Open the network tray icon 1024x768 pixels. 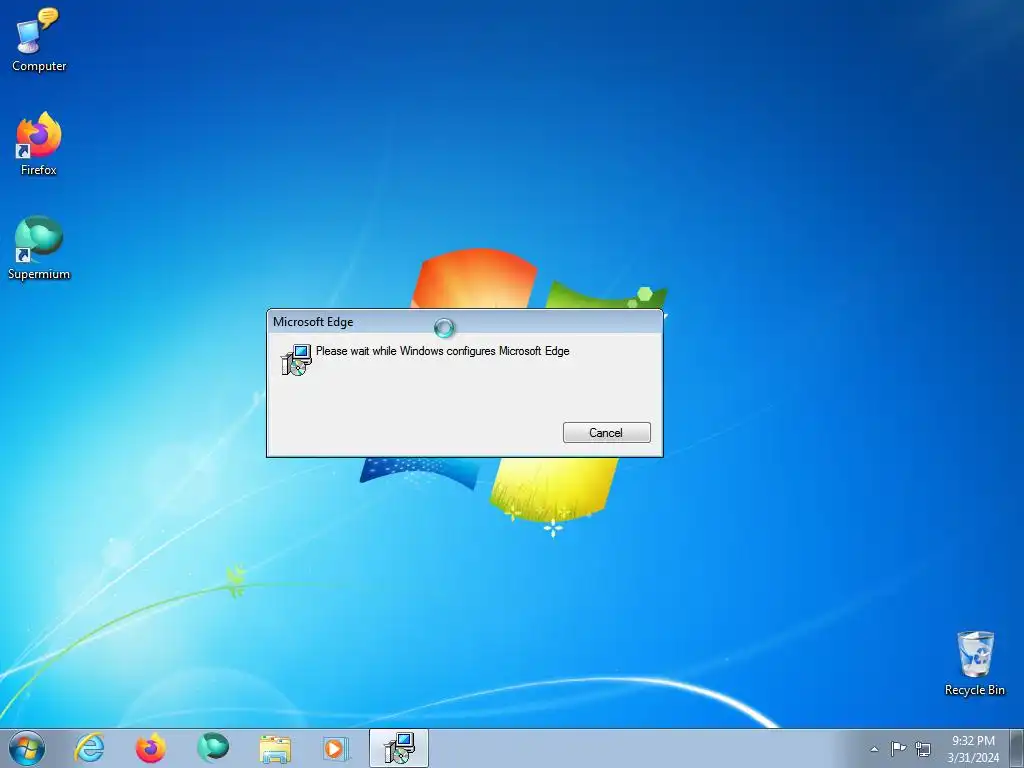(x=923, y=748)
